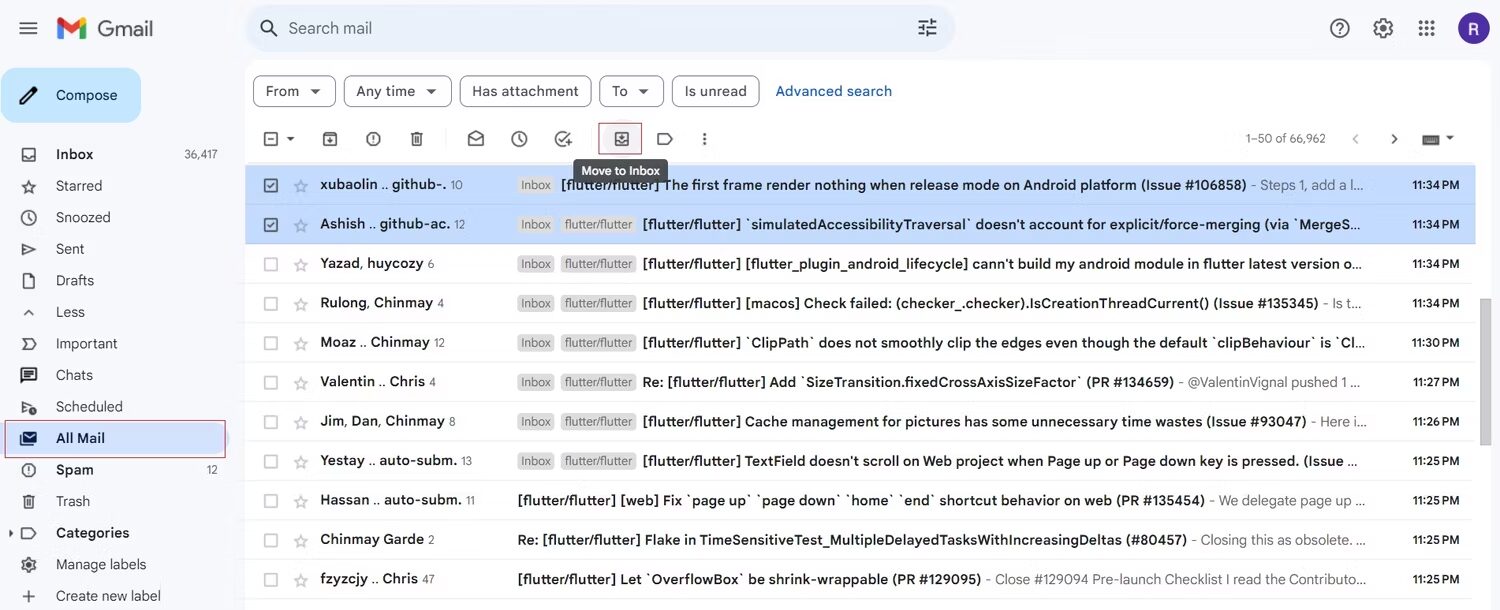Open the Advanced search link
1500x610 pixels.
click(x=833, y=91)
